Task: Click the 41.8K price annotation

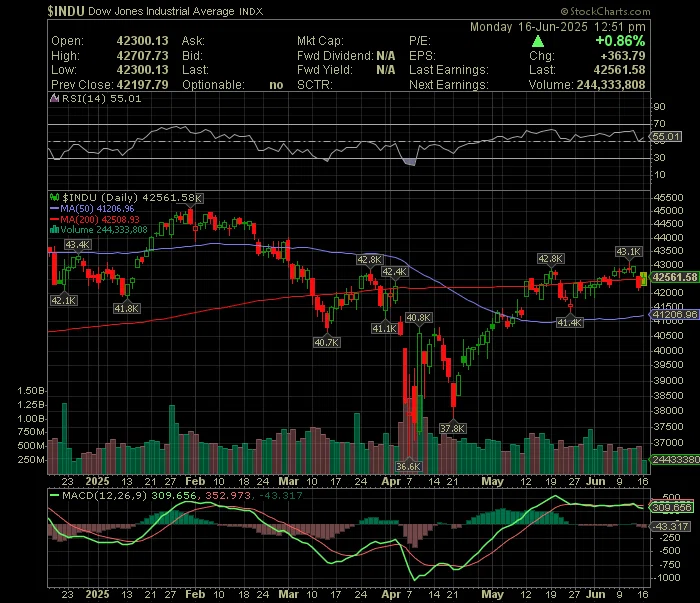Action: [127, 308]
